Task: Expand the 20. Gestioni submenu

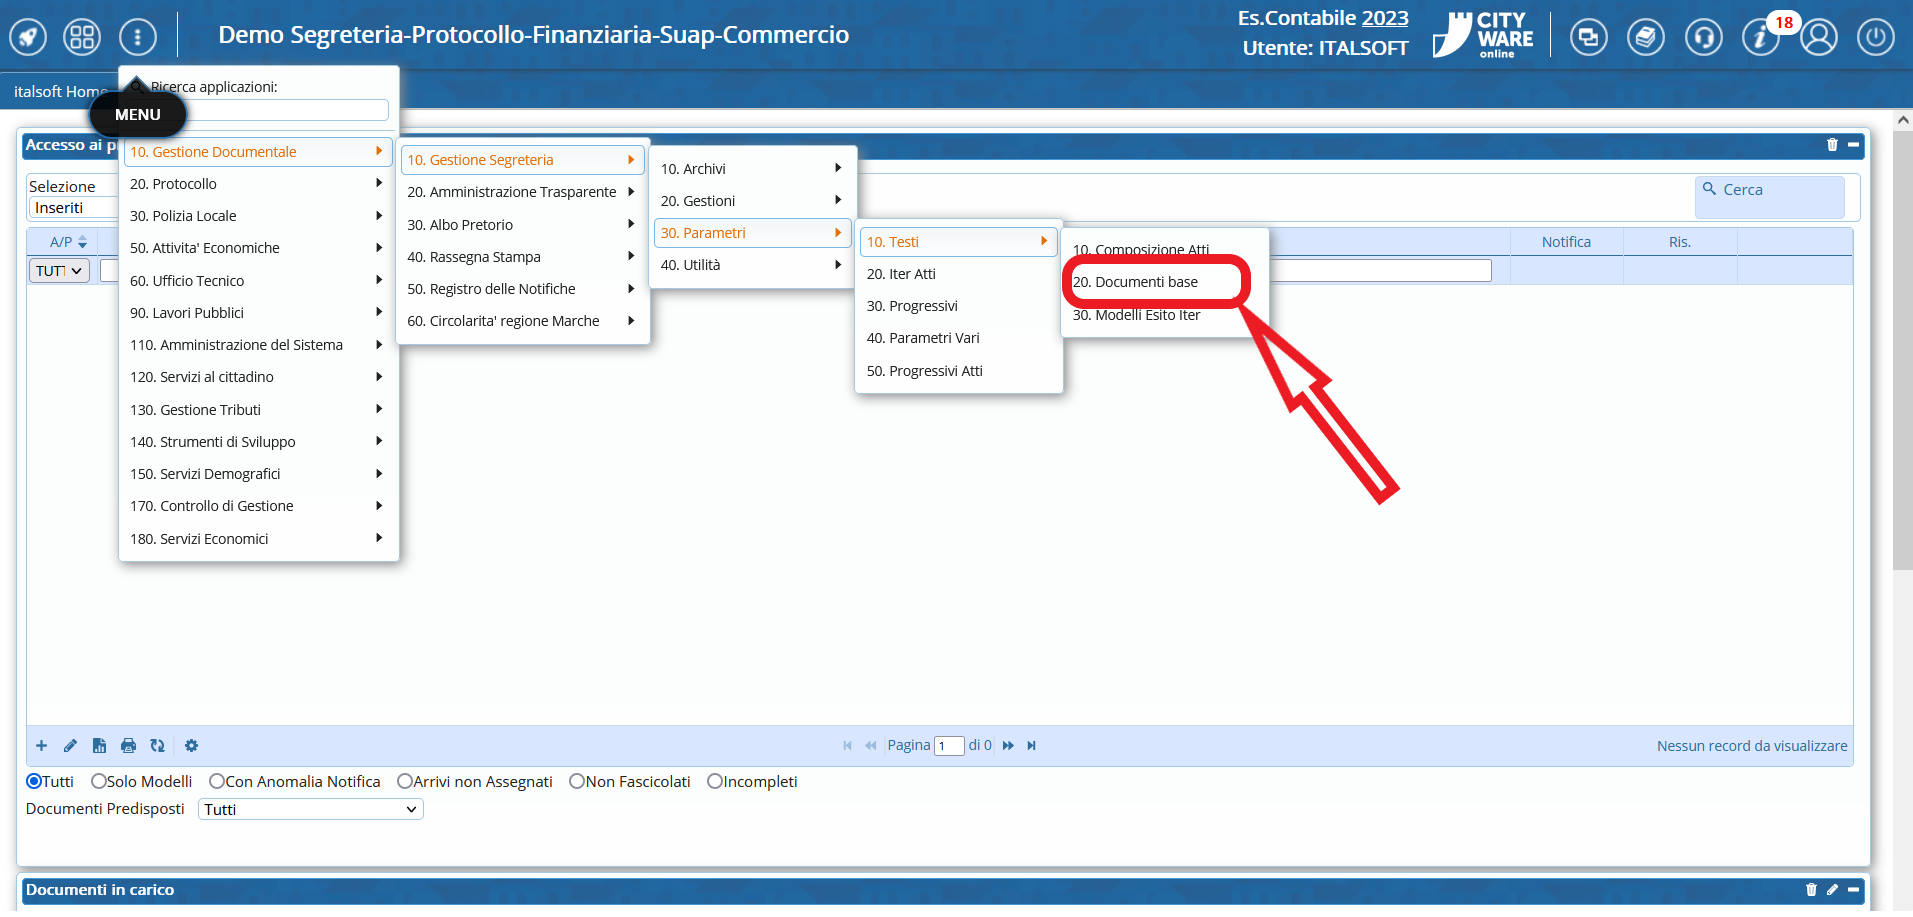Action: click(x=752, y=201)
